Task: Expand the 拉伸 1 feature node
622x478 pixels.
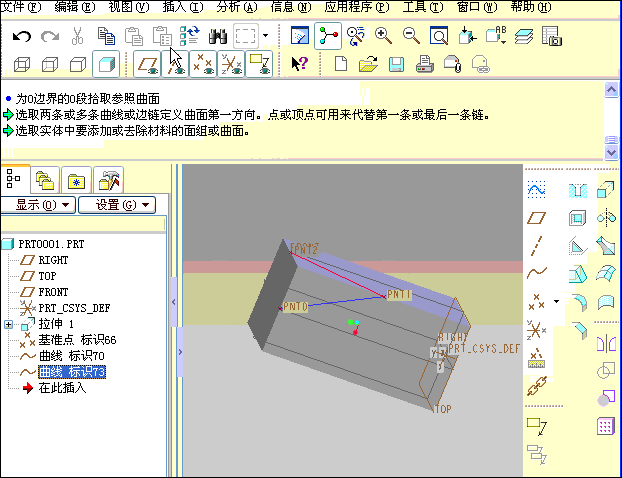Action: pos(8,324)
